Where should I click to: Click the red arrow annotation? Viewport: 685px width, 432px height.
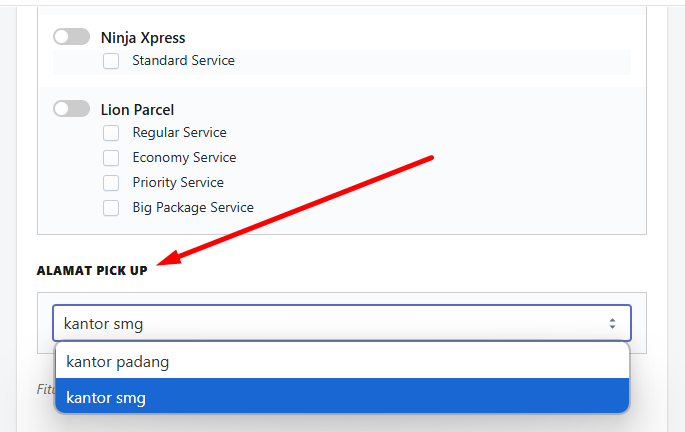pyautogui.click(x=295, y=210)
